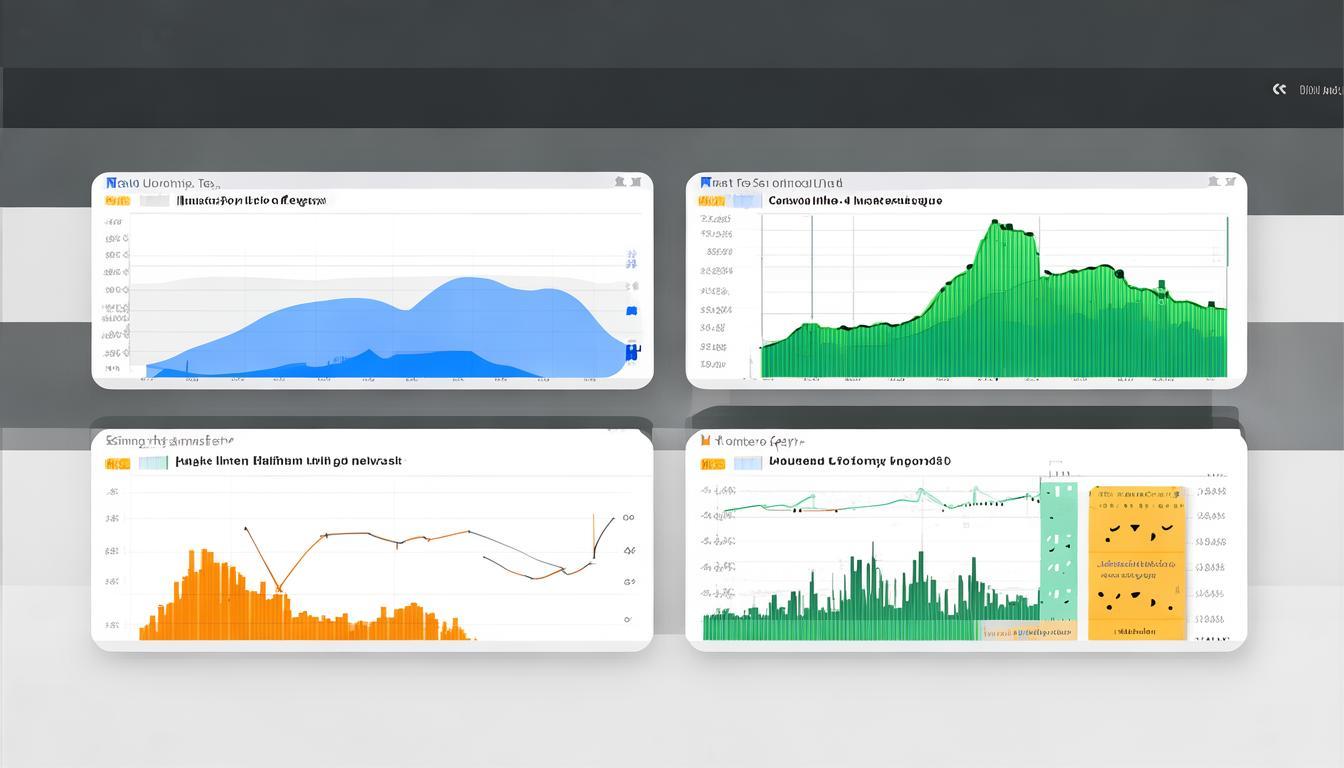Image resolution: width=1344 pixels, height=768 pixels.
Task: Toggle the yellow legend badge in blue chart panel
Action: coord(117,201)
